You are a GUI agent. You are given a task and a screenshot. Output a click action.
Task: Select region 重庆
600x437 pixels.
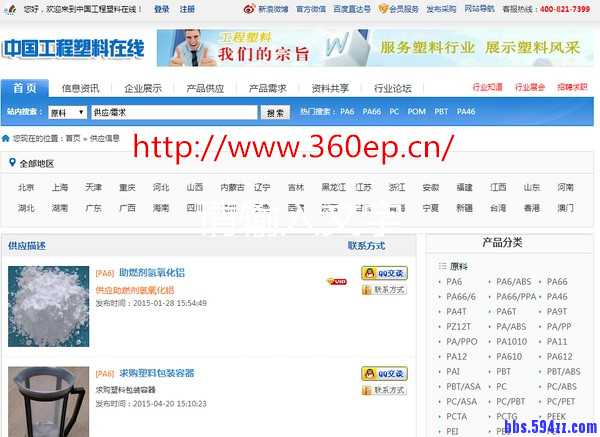127,187
